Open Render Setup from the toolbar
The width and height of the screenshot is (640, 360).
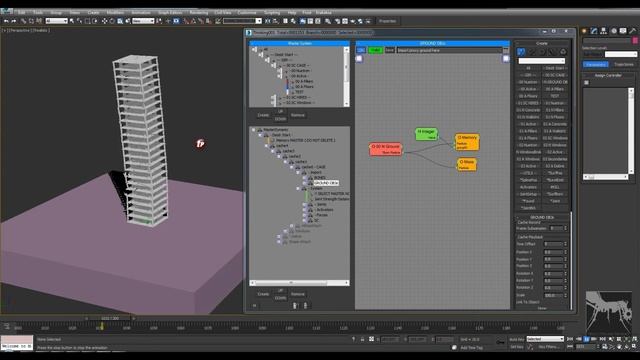coord(338,21)
